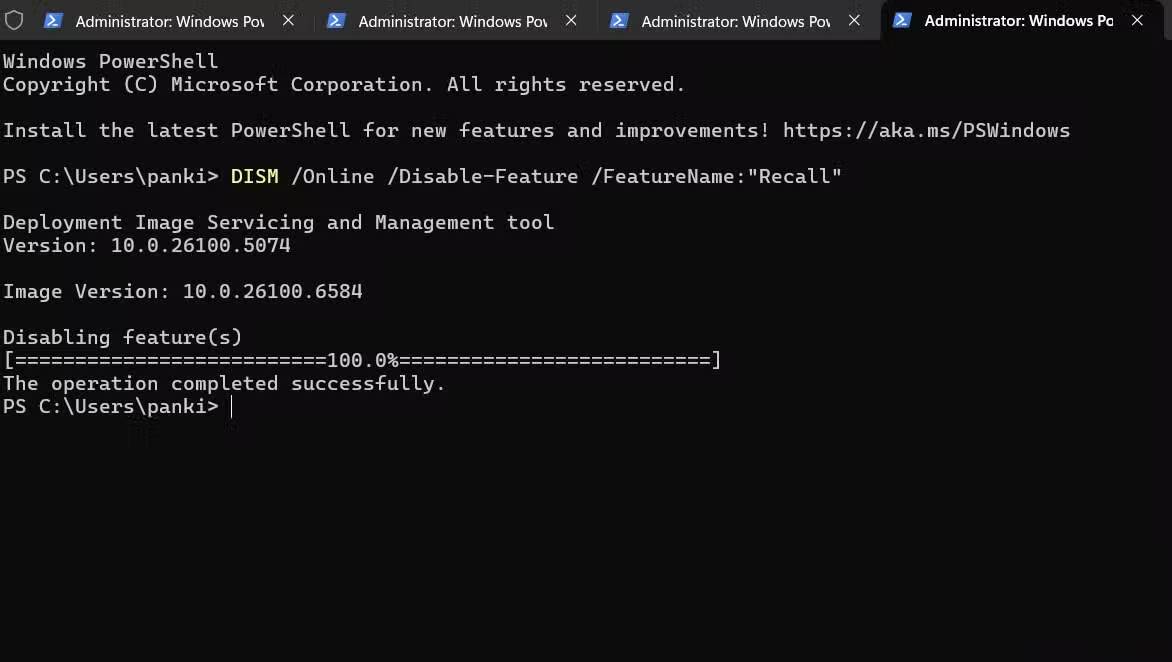Click the PowerShell icon on the third tab
This screenshot has width=1172, height=662.
point(619,20)
